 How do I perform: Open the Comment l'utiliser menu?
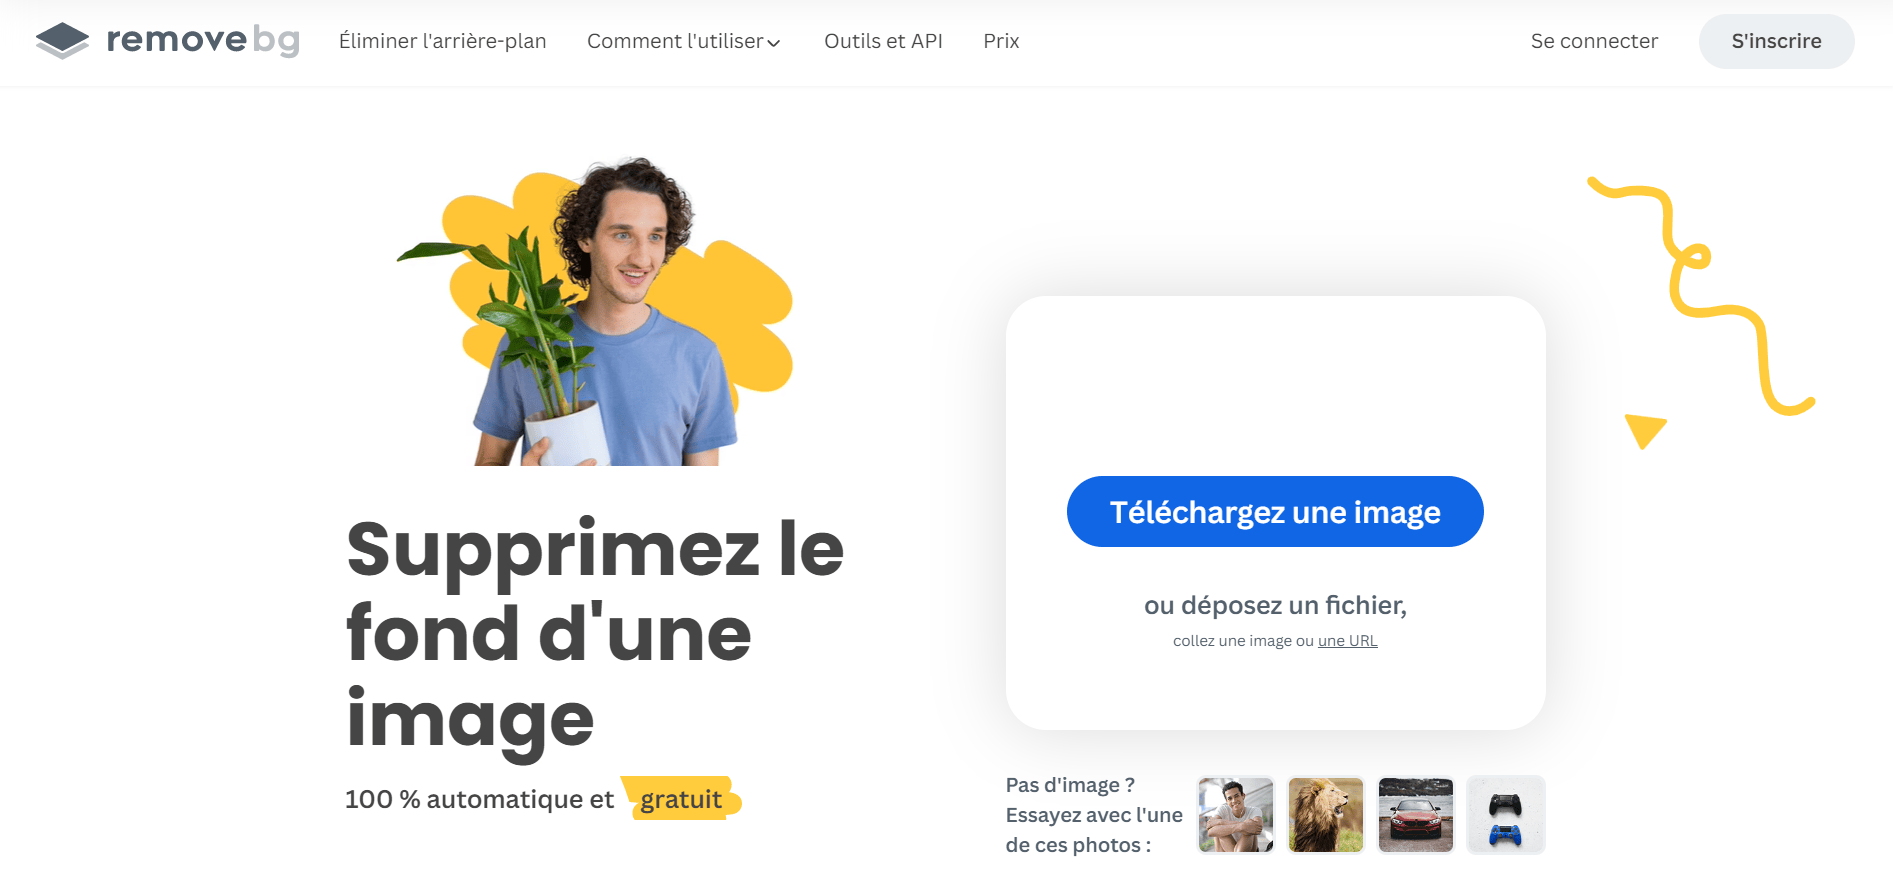tap(684, 41)
